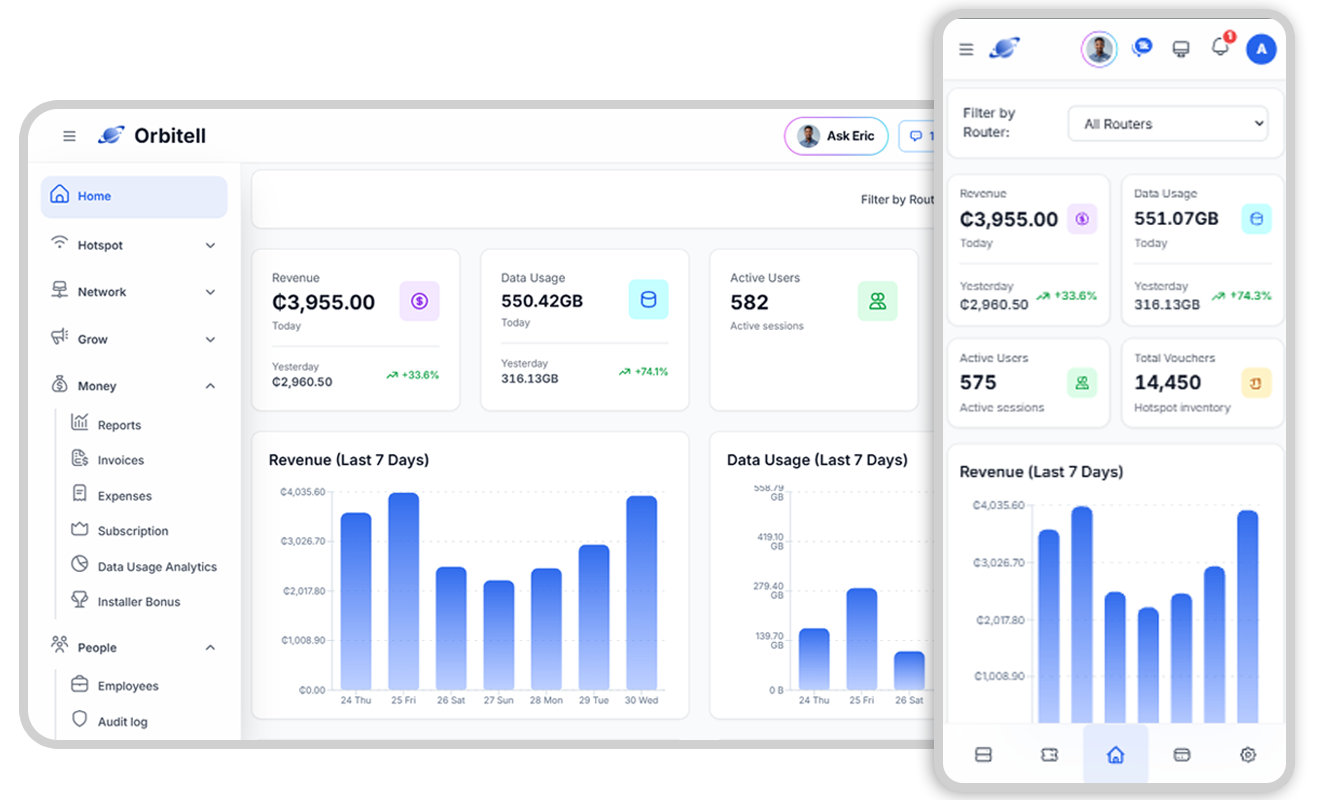
Task: Click the Active Users people icon in desktop card
Action: tap(877, 301)
